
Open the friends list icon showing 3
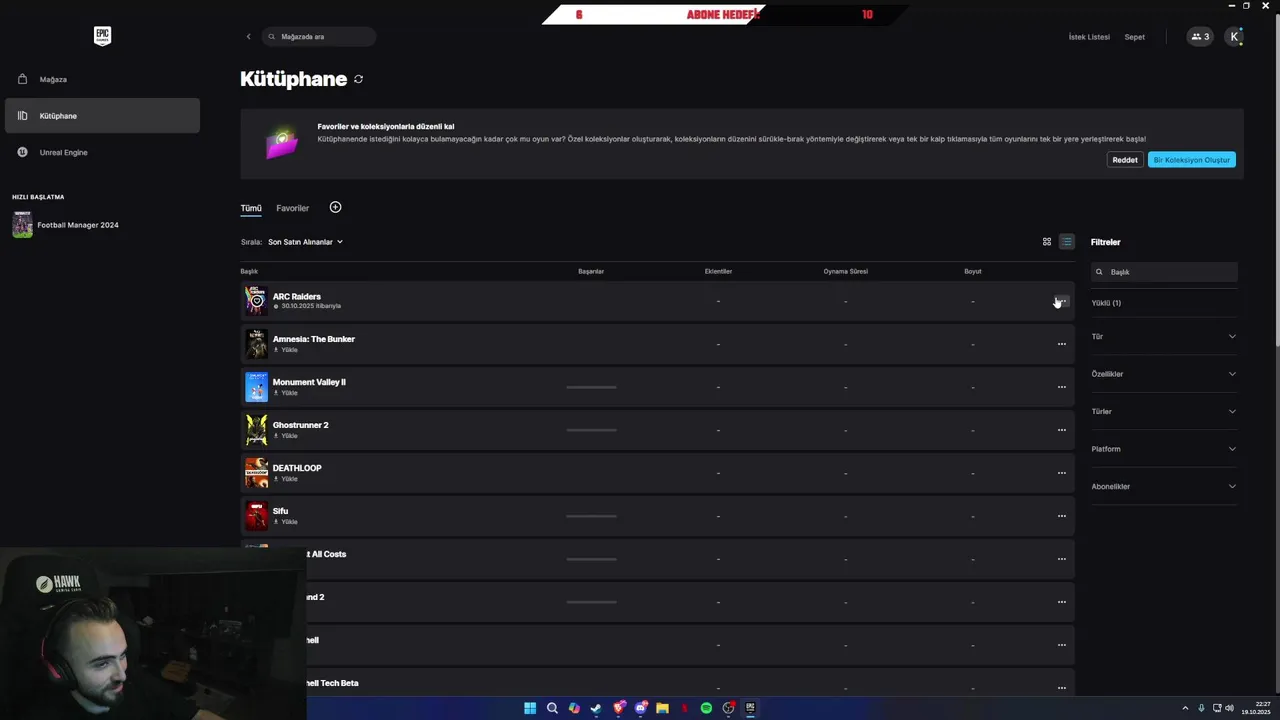(1200, 37)
